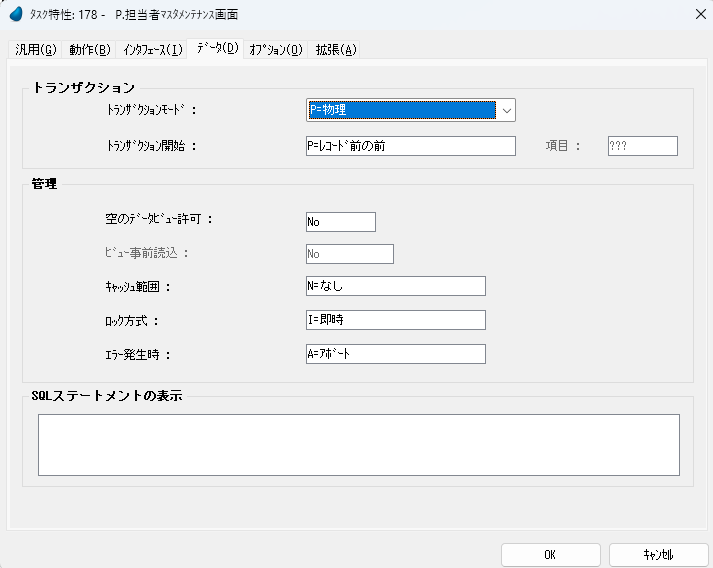The height and width of the screenshot is (568, 713).
Task: Select the インタフェース(I) tab
Action: click(152, 50)
